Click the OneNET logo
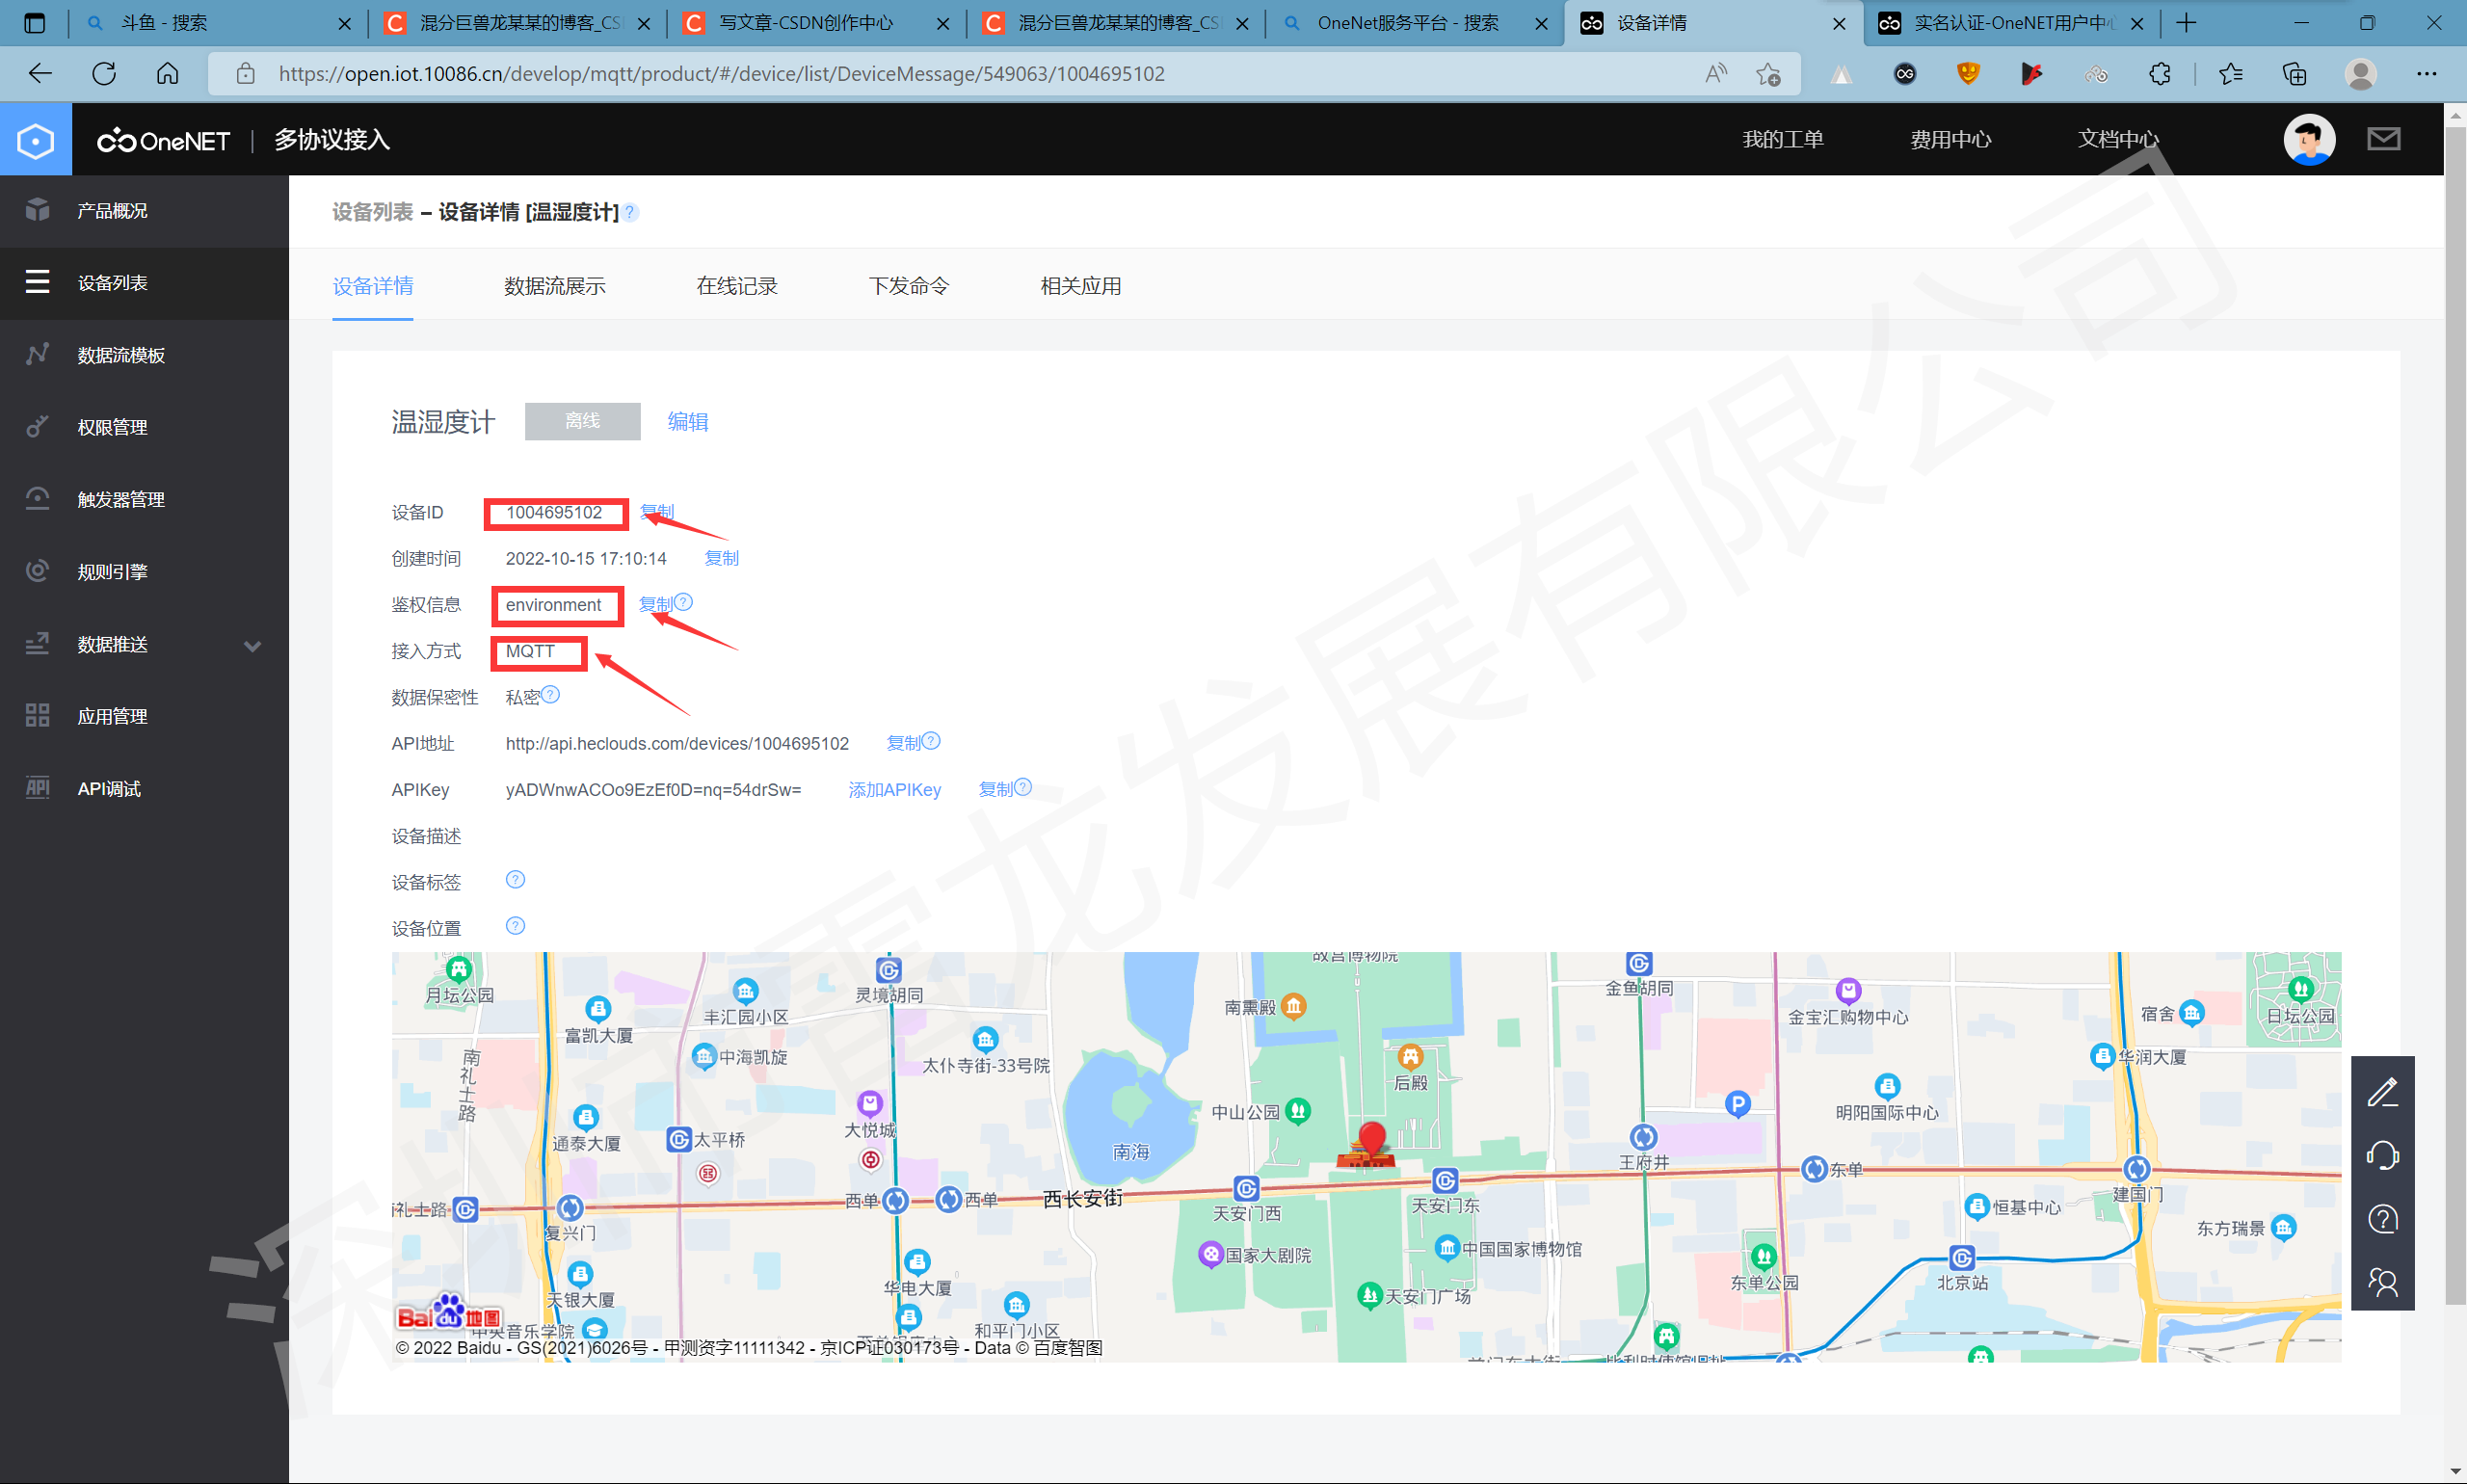 pyautogui.click(x=163, y=139)
